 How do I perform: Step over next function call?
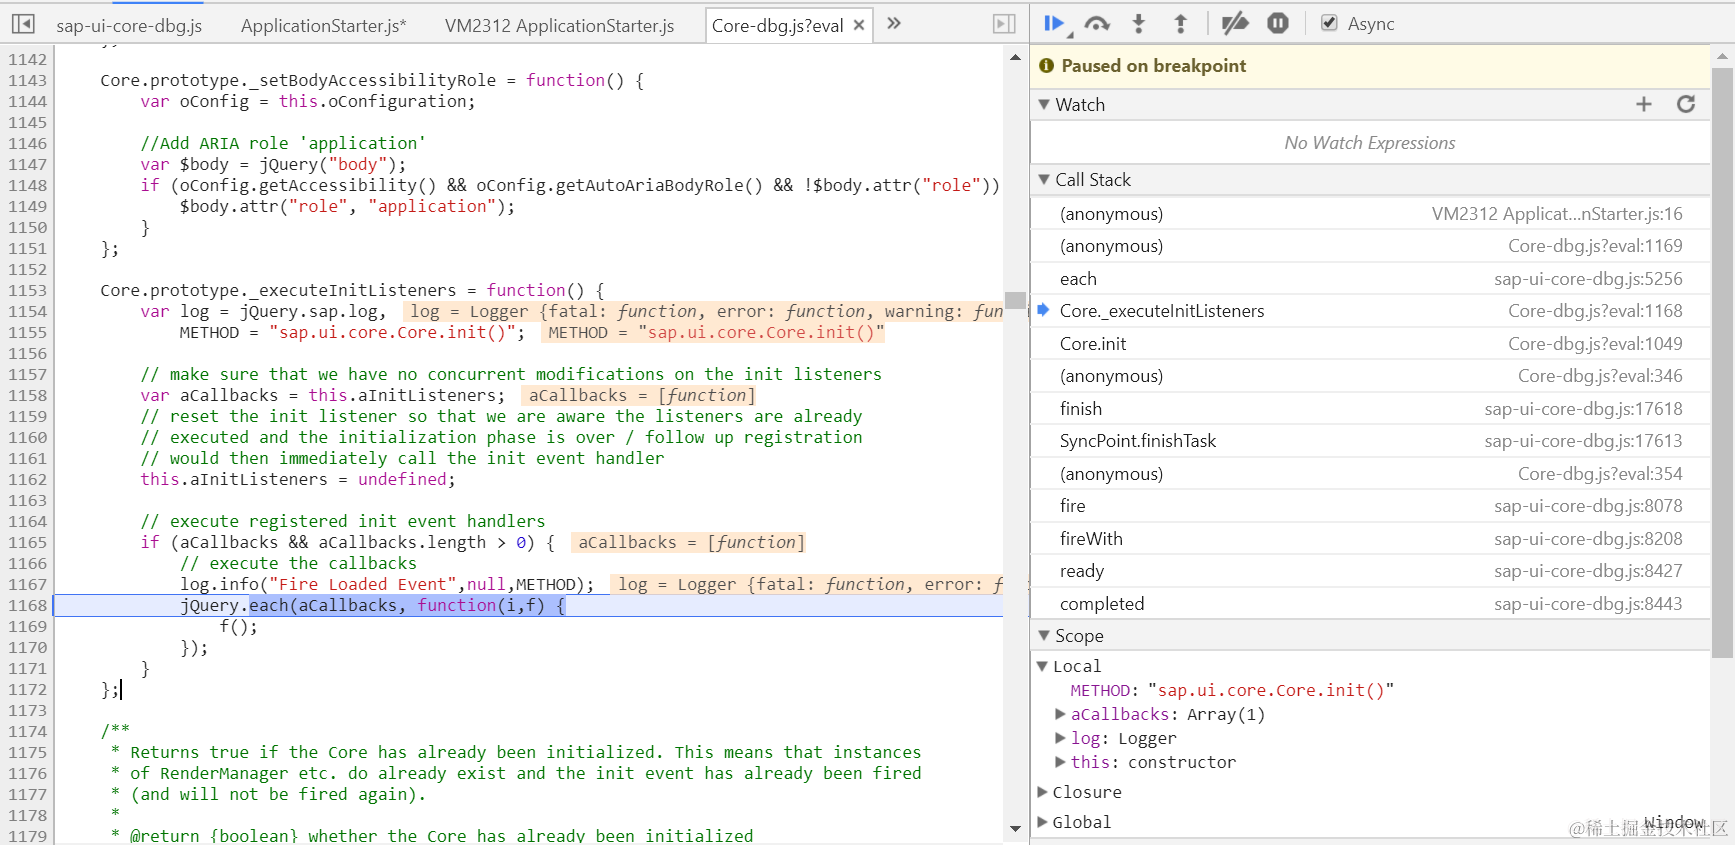(x=1098, y=24)
